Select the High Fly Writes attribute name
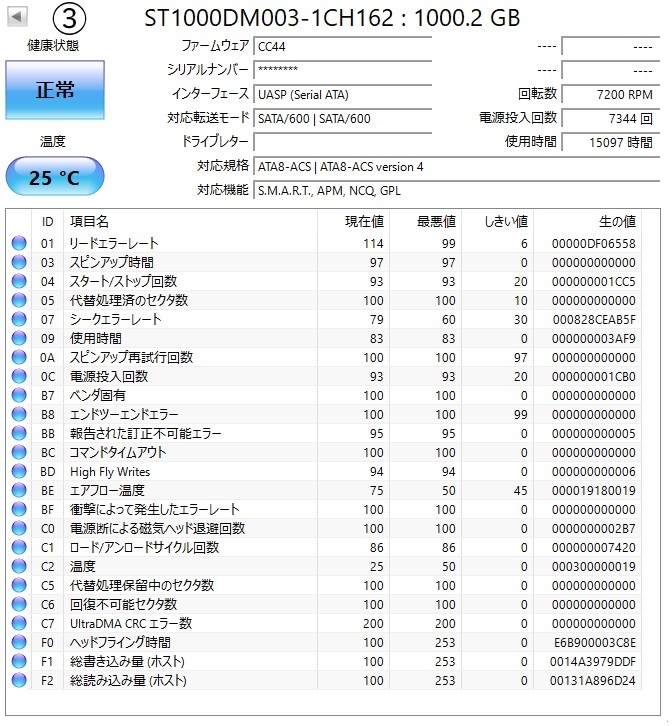The width and height of the screenshot is (672, 726). click(x=110, y=471)
